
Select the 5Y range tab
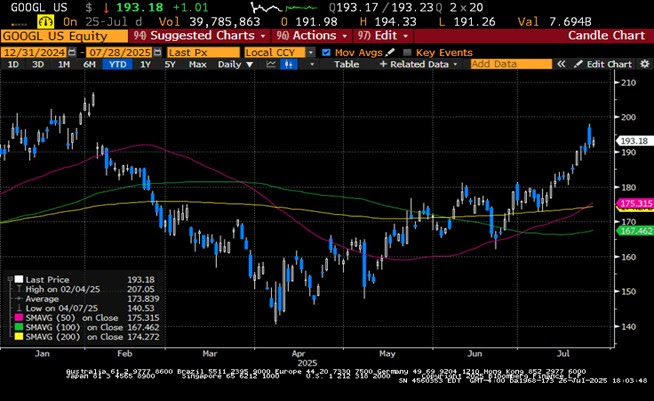point(170,64)
